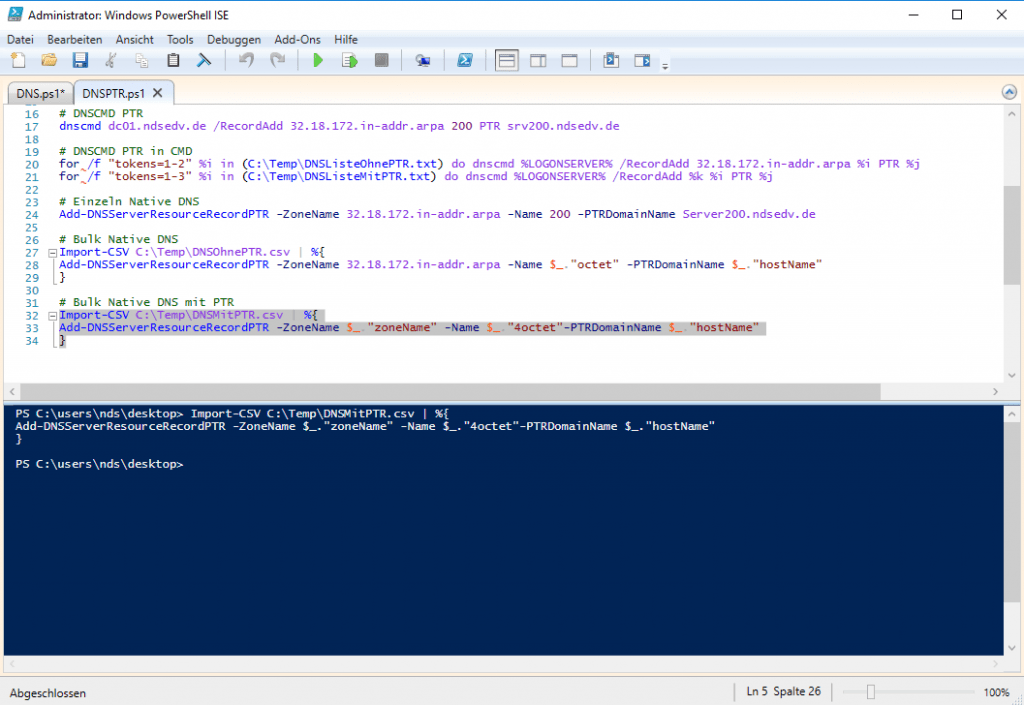Viewport: 1024px width, 705px height.
Task: Open the toolbar overflow options
Action: (664, 65)
